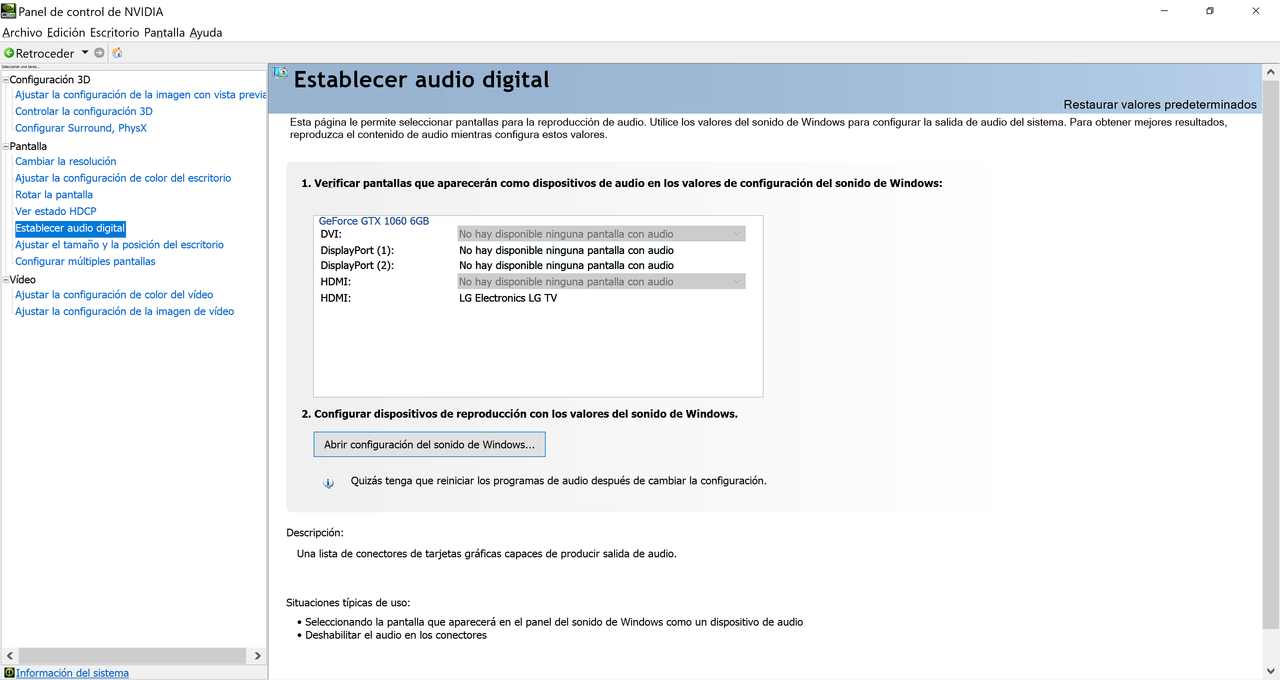Click the DisplayPort (1) label

point(357,250)
